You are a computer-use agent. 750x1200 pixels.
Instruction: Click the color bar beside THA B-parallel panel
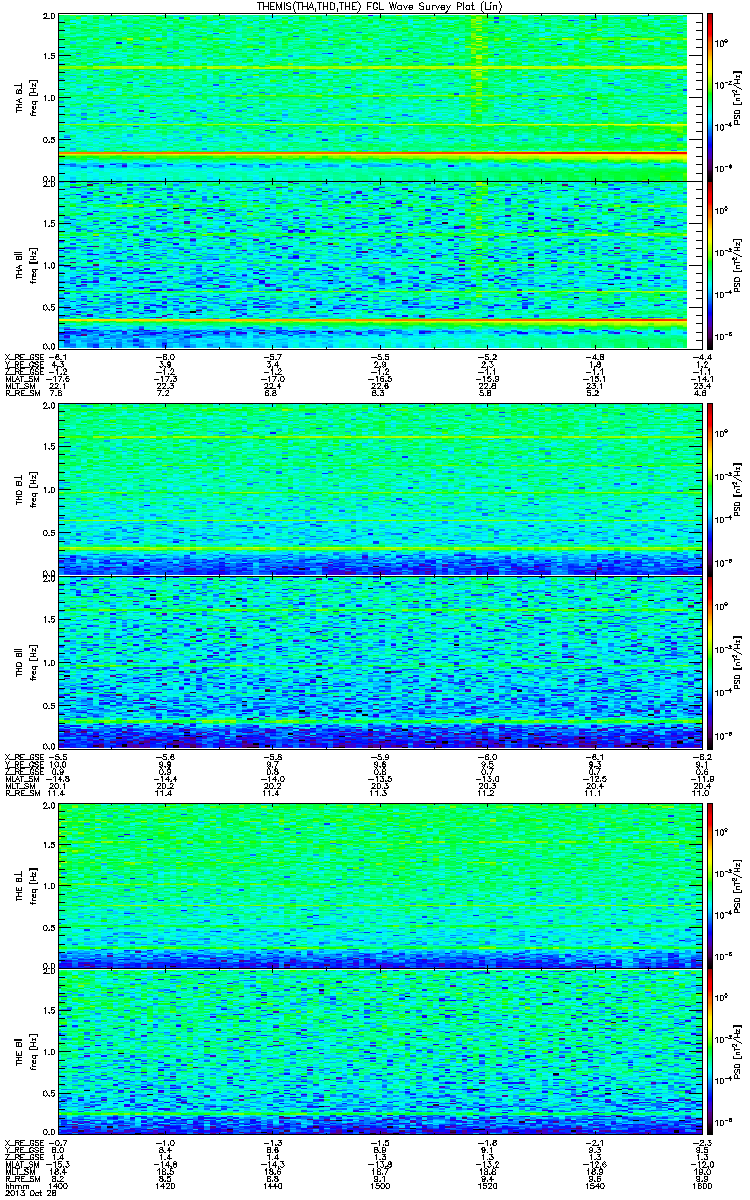coord(709,263)
